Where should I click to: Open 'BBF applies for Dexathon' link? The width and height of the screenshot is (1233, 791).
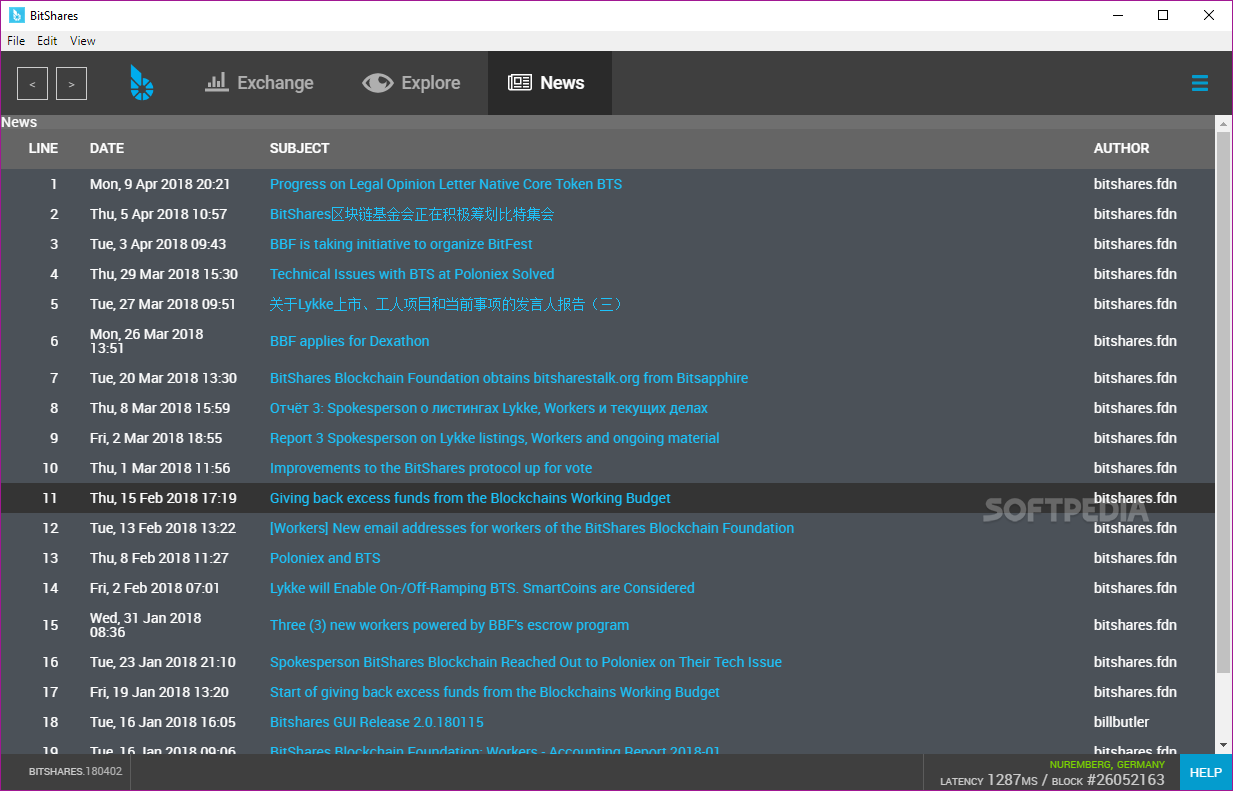coord(349,341)
